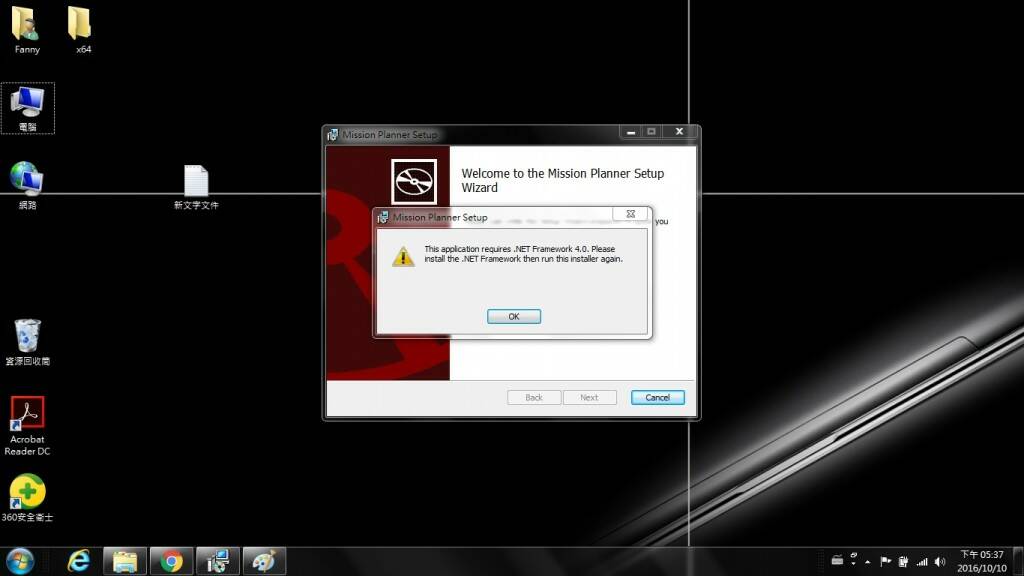Open the Windows Start menu

coord(20,562)
